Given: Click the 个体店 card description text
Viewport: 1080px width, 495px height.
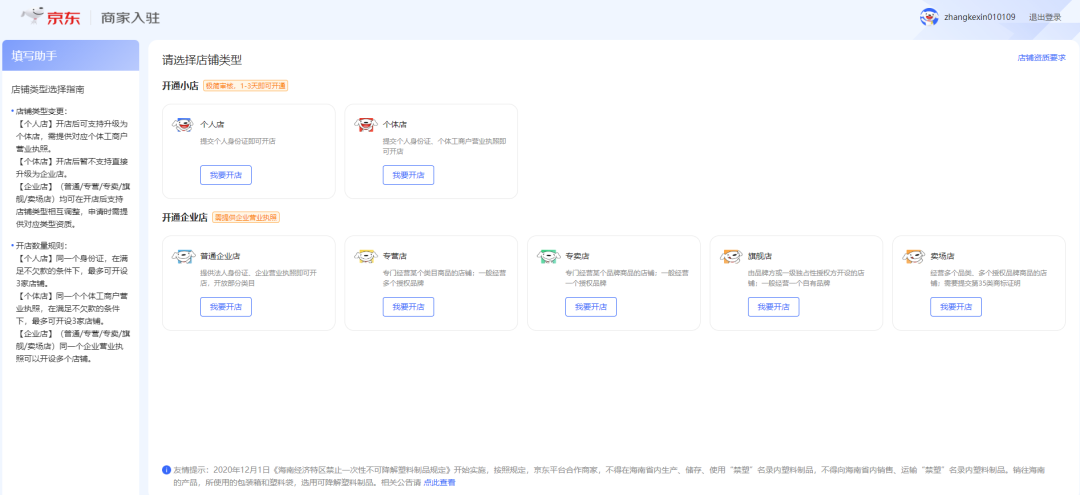Looking at the screenshot, I should coord(445,145).
